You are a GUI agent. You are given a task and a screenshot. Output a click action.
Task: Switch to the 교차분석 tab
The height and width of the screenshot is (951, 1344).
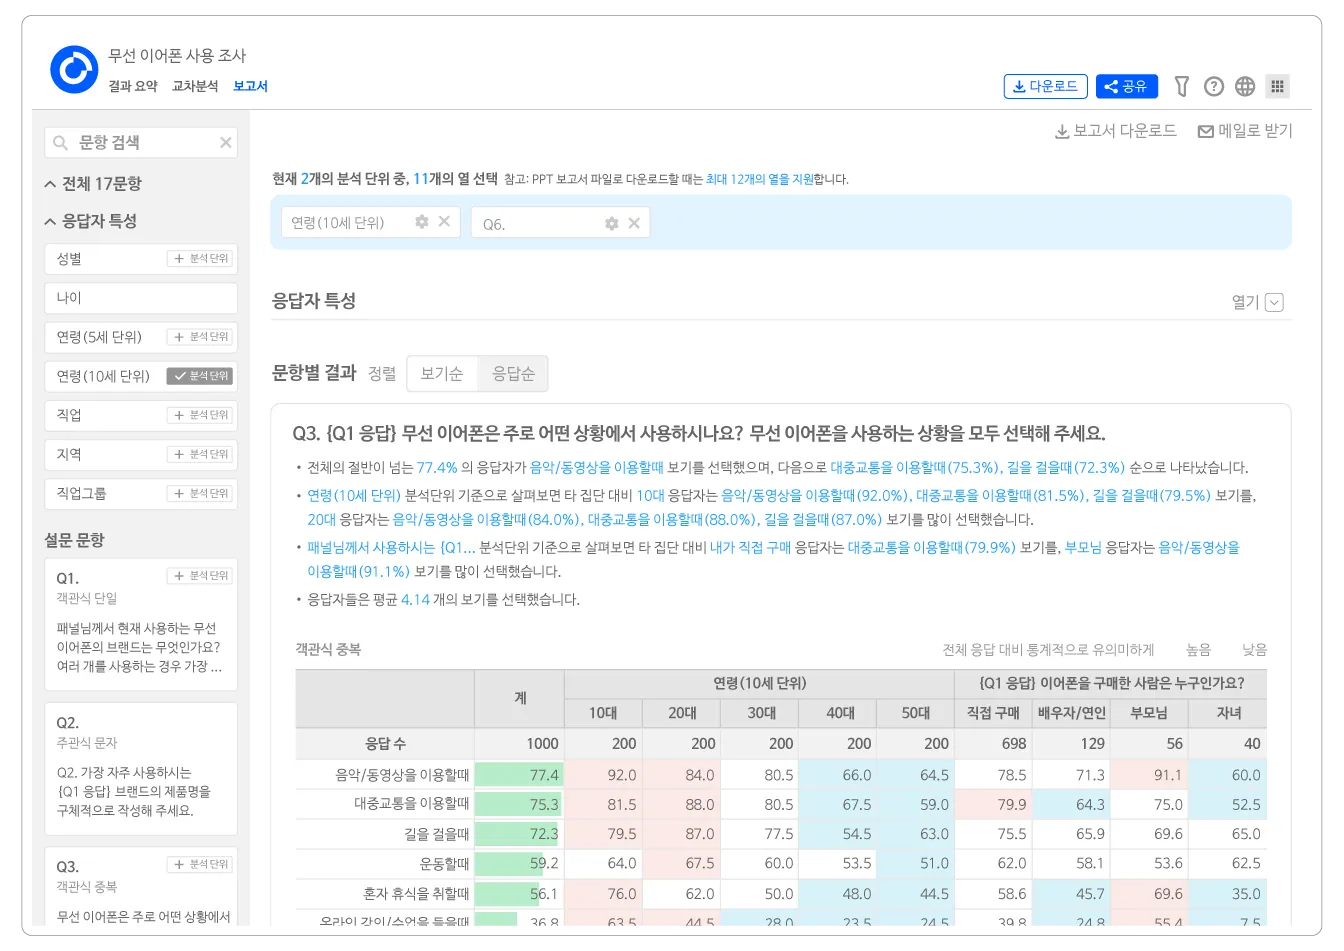click(x=195, y=86)
